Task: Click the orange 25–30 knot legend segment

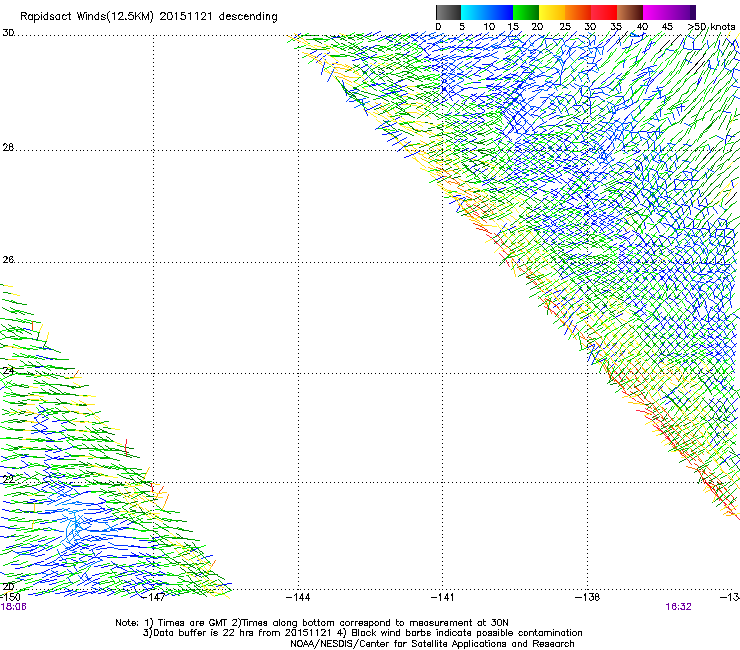Action: (x=578, y=12)
